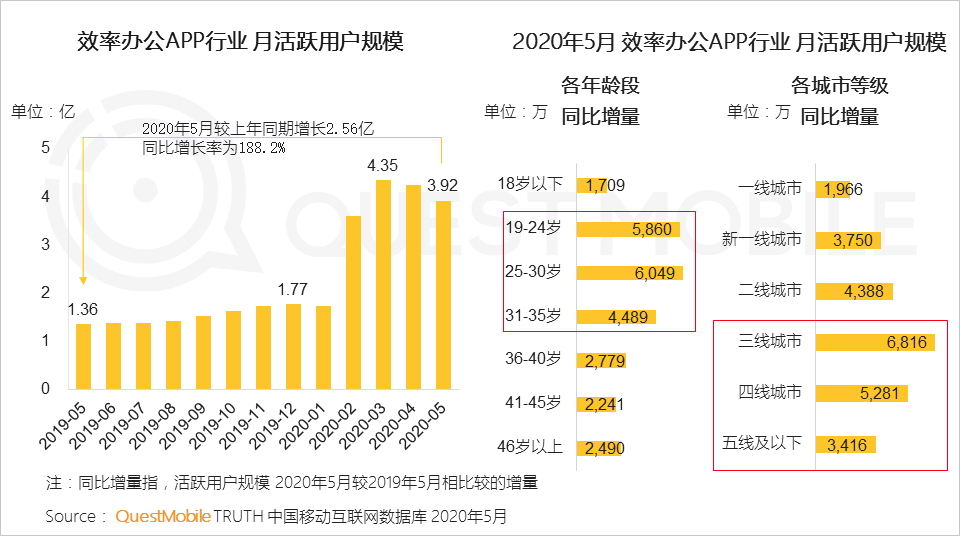Screen dimensions: 960x536
Task: Click the 2020-03 bar labeled 4.35
Action: click(383, 284)
